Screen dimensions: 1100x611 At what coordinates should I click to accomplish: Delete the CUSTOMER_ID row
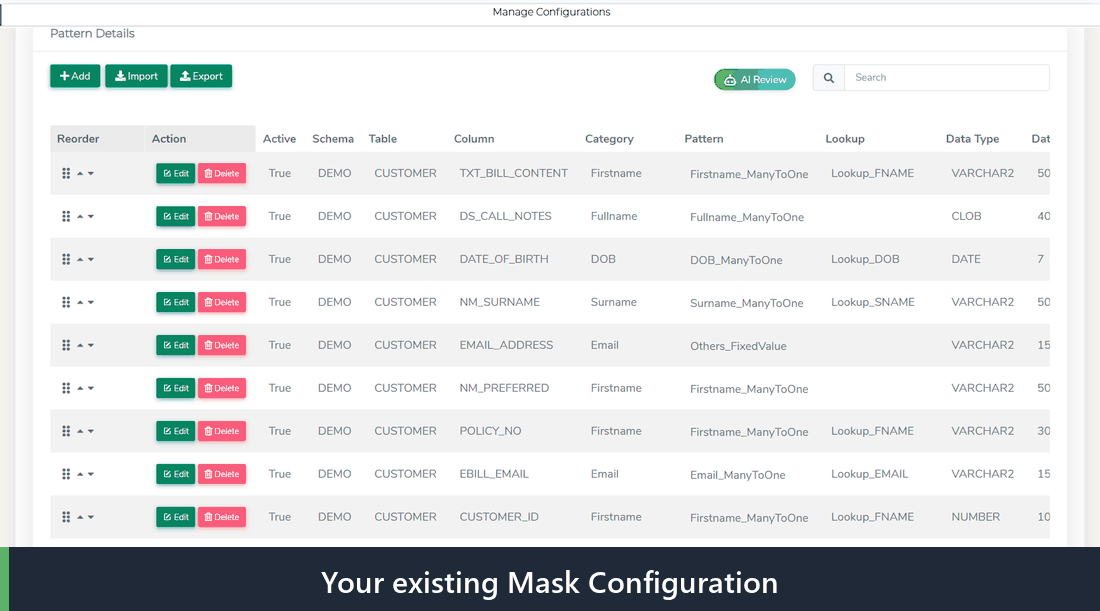pos(222,517)
